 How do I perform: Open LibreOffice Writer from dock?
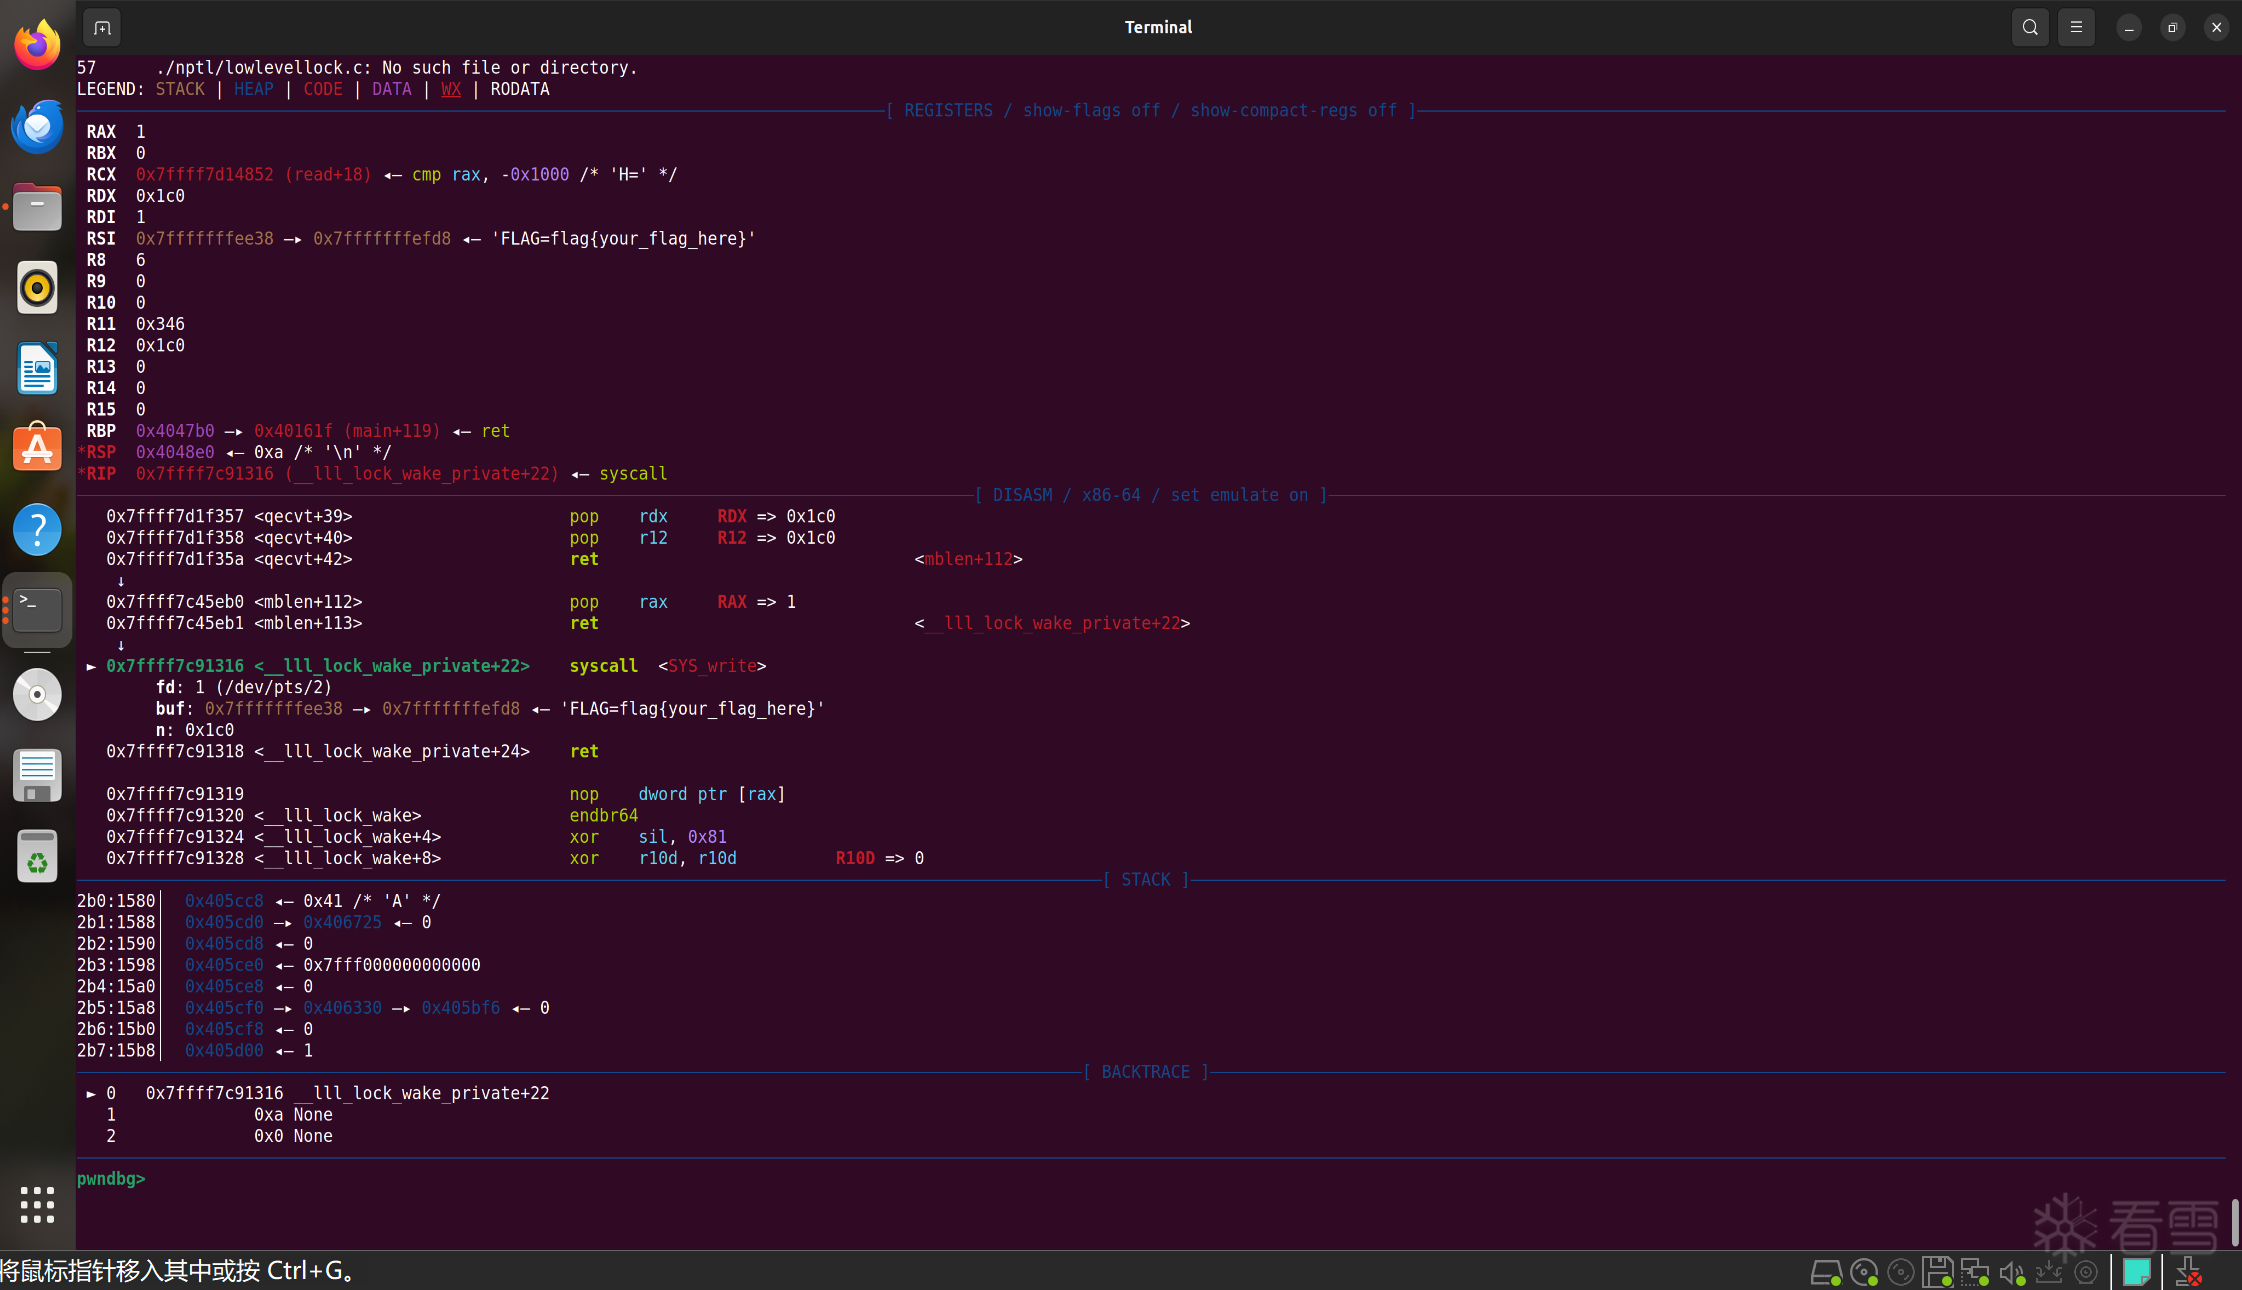coord(37,368)
